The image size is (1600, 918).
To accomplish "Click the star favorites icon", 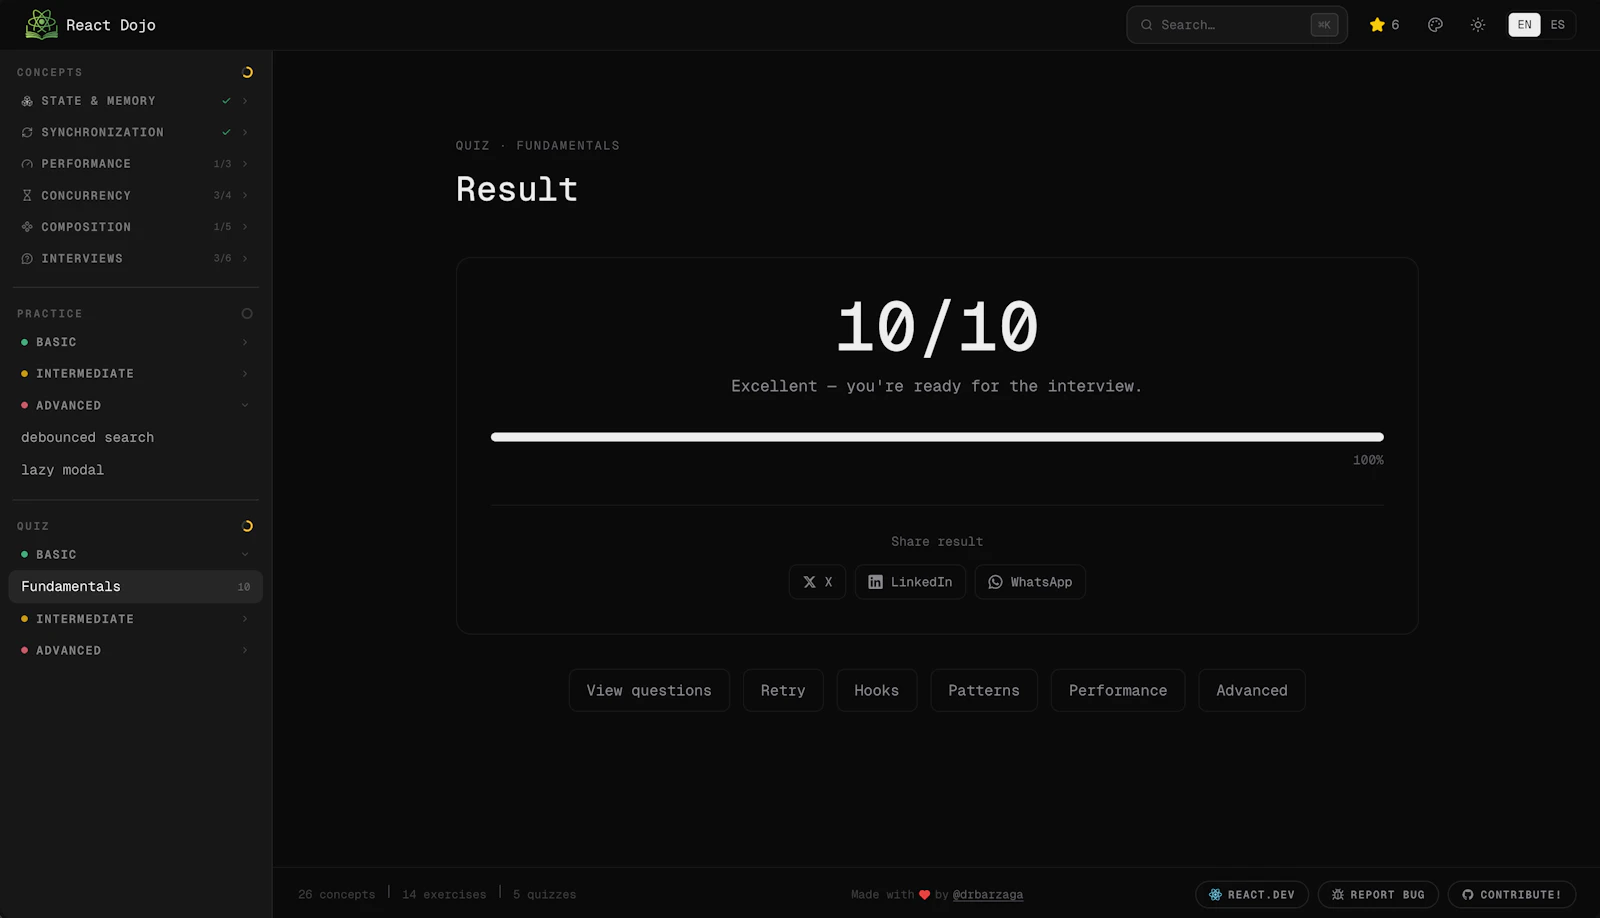I will [x=1377, y=25].
